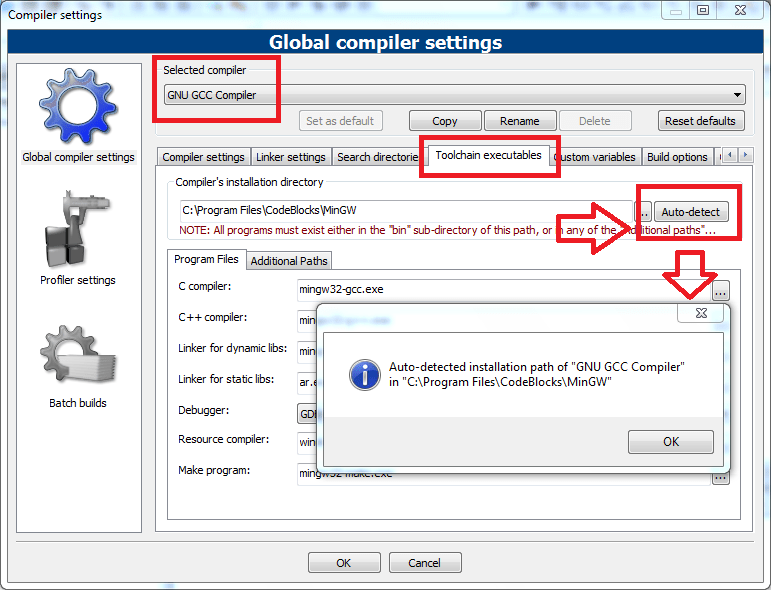Click the Batch builds label
771x590 pixels.
tap(78, 403)
